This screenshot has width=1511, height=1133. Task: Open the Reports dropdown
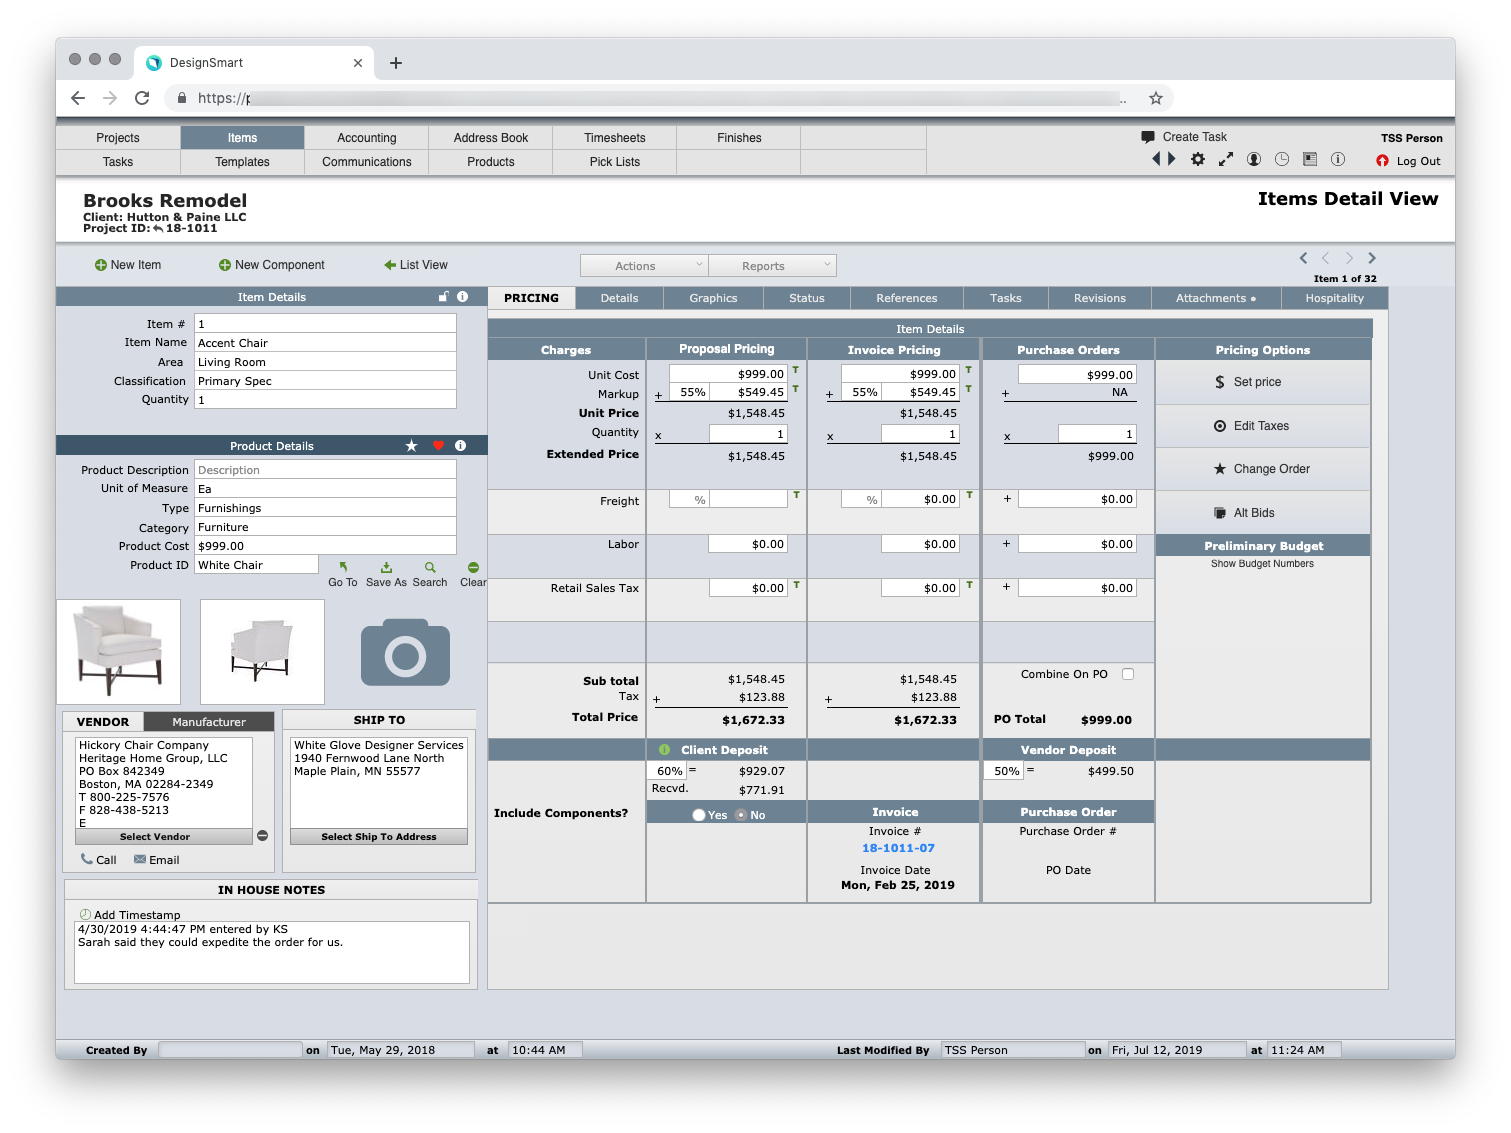772,266
